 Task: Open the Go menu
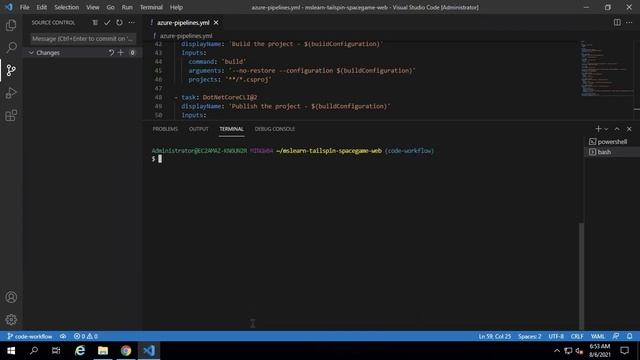[110, 7]
